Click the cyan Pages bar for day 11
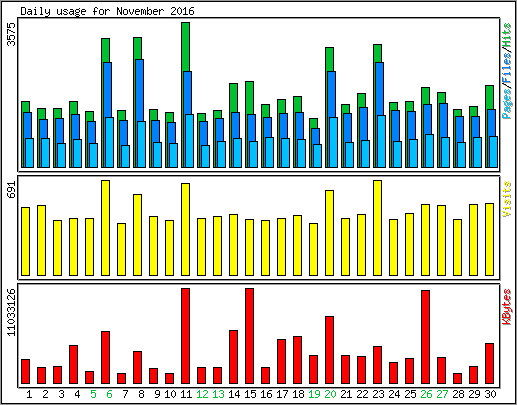 coord(190,141)
